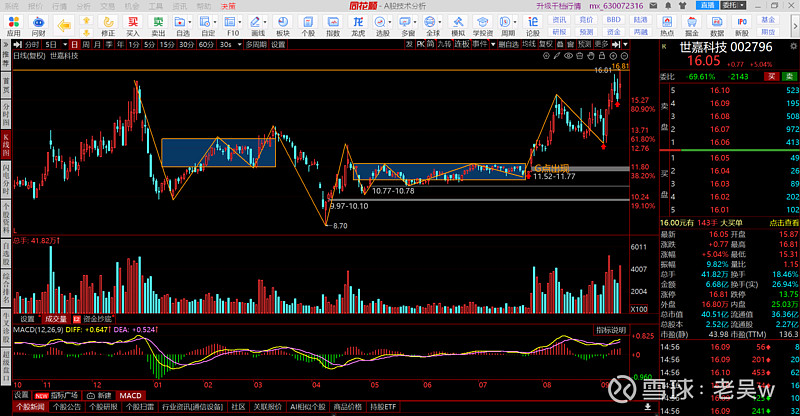Expand toolbar with right chevron arrow

pos(794,26)
